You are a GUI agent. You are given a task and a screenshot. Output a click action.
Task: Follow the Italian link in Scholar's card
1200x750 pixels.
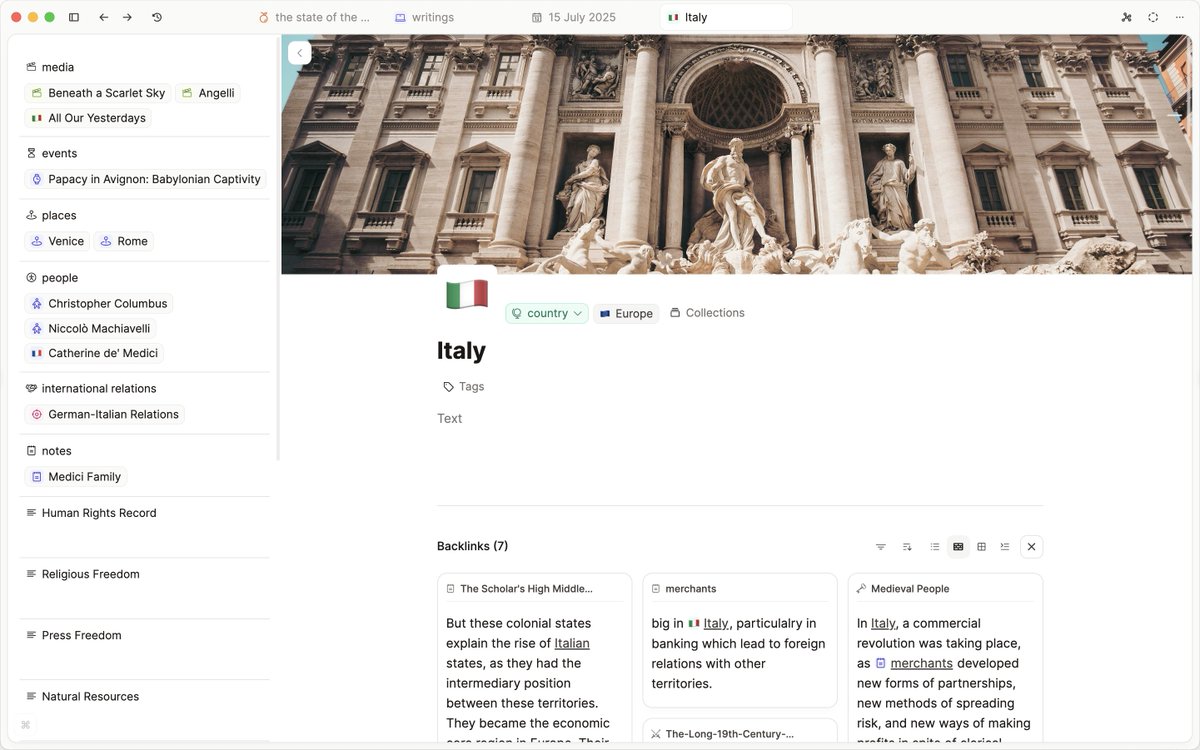[x=572, y=643]
